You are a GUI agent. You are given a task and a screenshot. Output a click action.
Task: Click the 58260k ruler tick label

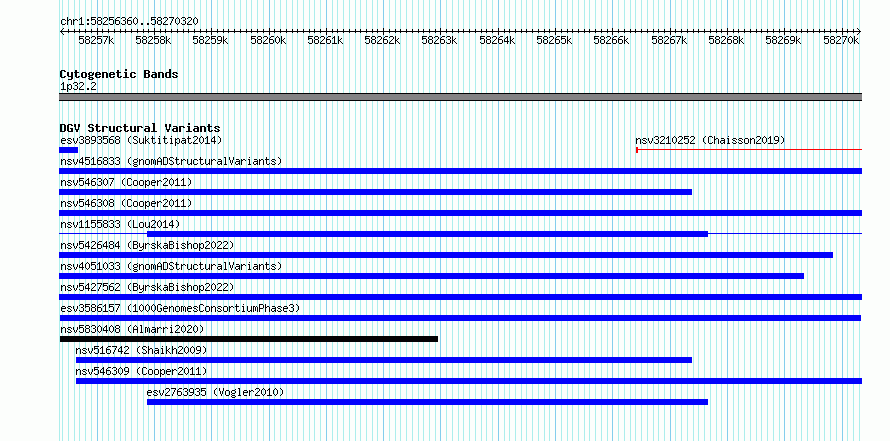coord(268,40)
